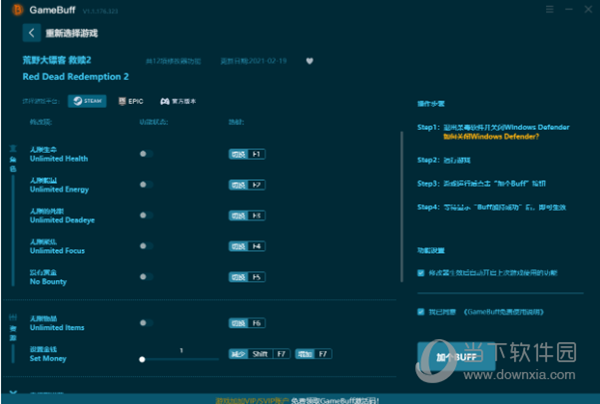
Task: Click the F1 hotkey button for Unlimited Health
Action: point(247,154)
